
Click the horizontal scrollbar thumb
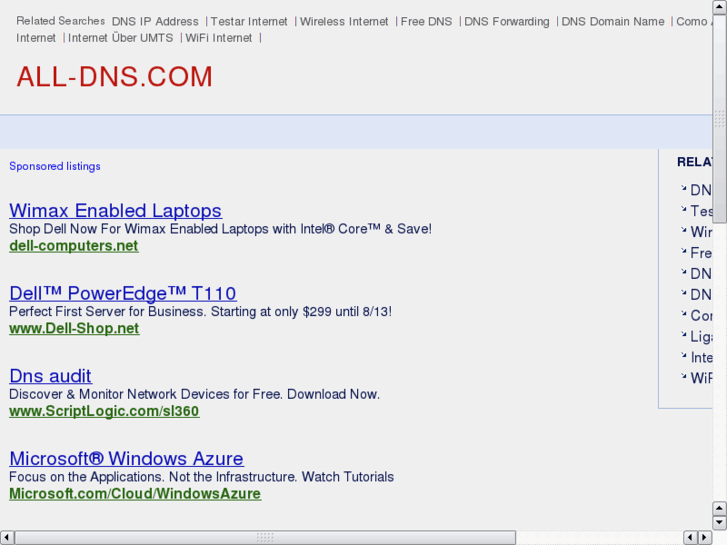[x=265, y=537]
